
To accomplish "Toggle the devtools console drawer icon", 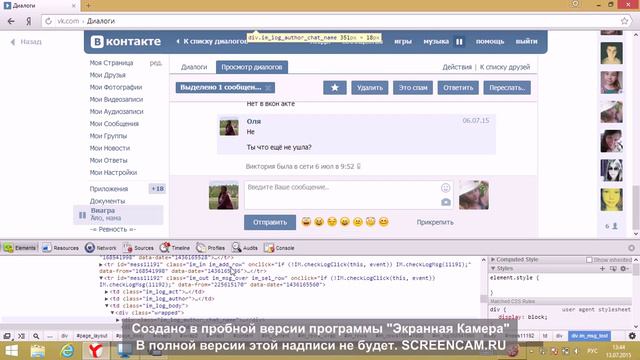I will click(x=21, y=336).
